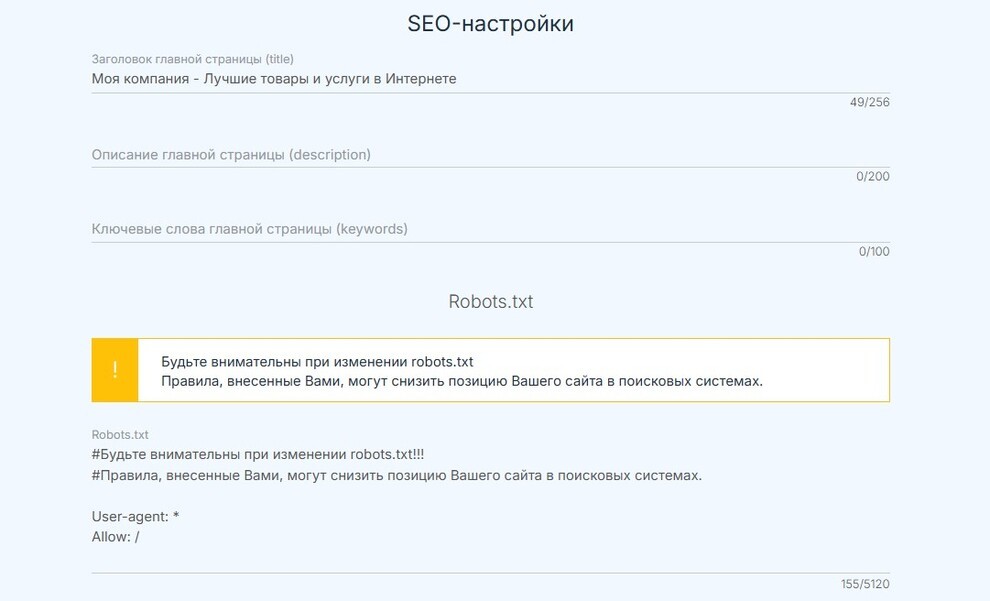Image resolution: width=990 pixels, height=601 pixels.
Task: Click the small Robots.txt field label
Action: (120, 435)
